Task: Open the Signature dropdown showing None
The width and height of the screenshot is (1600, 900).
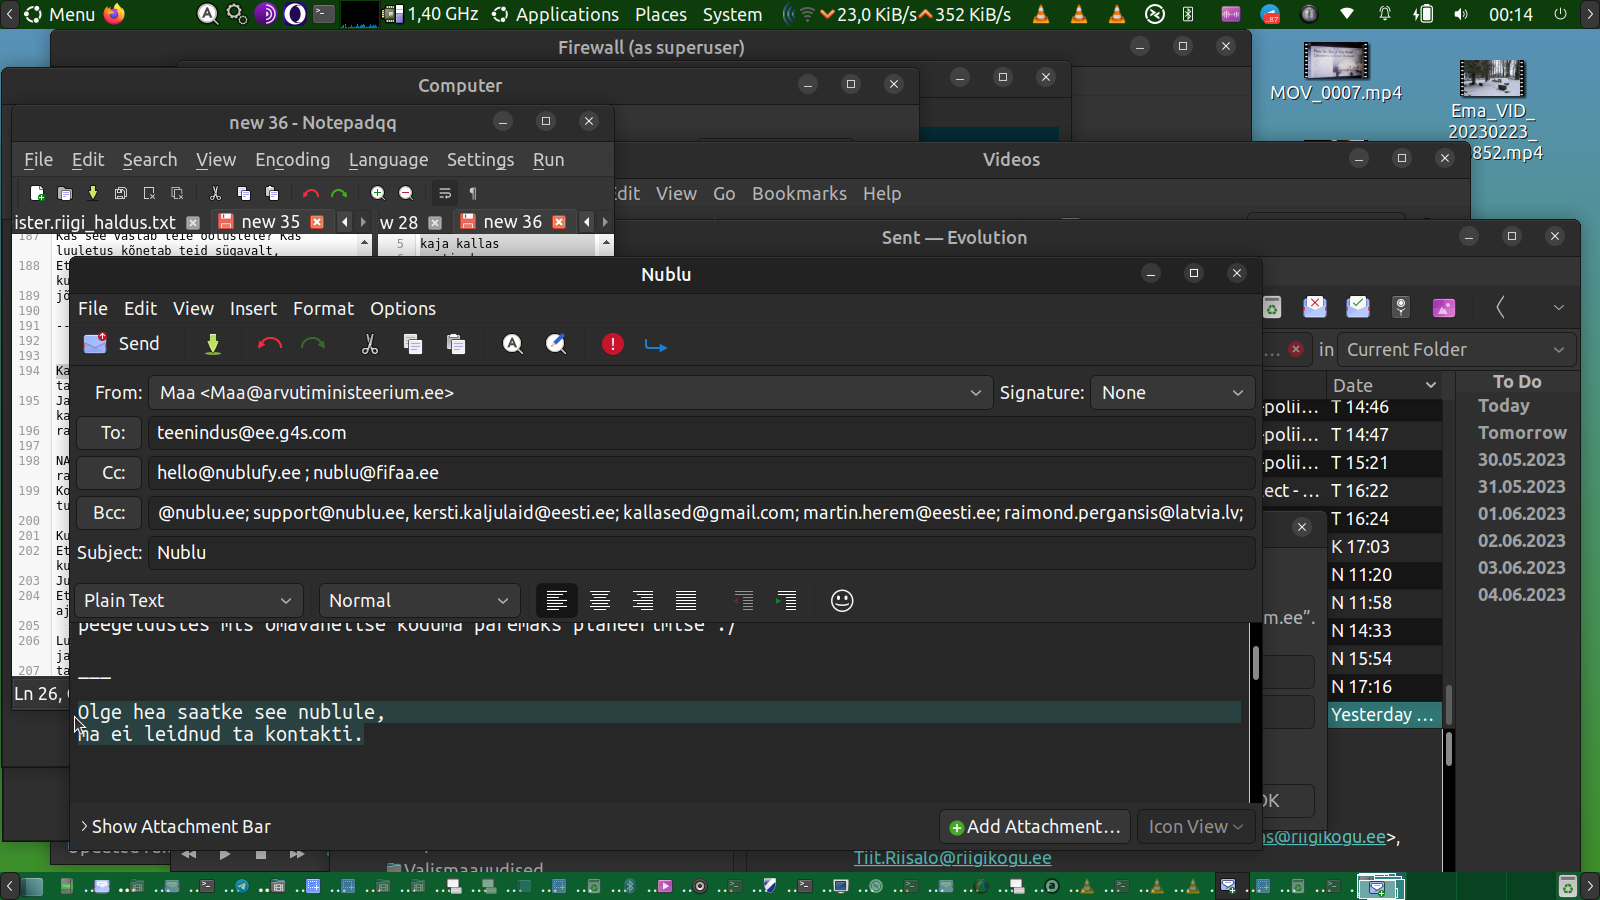Action: pos(1172,393)
